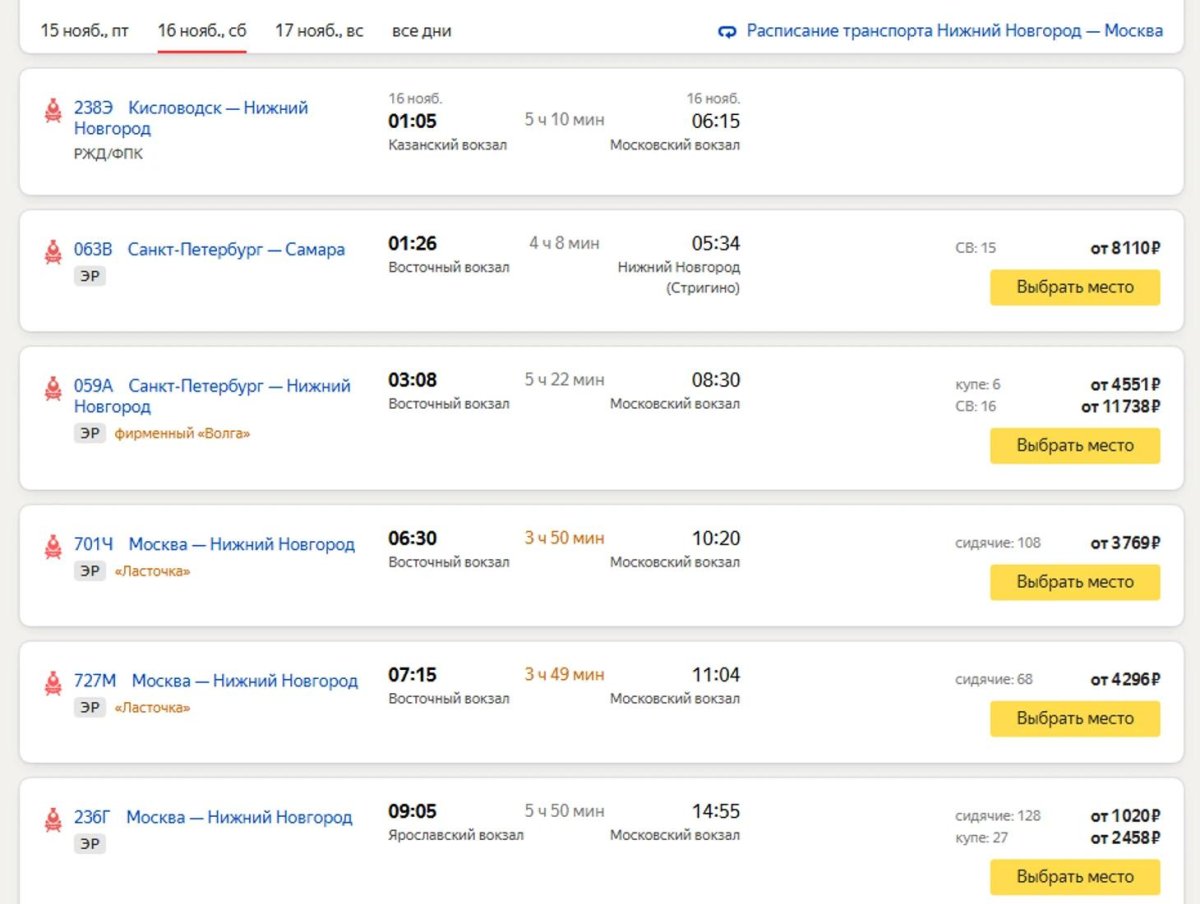Pick a seat for the 07:15 Ласточка
Viewport: 1200px width, 904px height.
[x=1075, y=718]
